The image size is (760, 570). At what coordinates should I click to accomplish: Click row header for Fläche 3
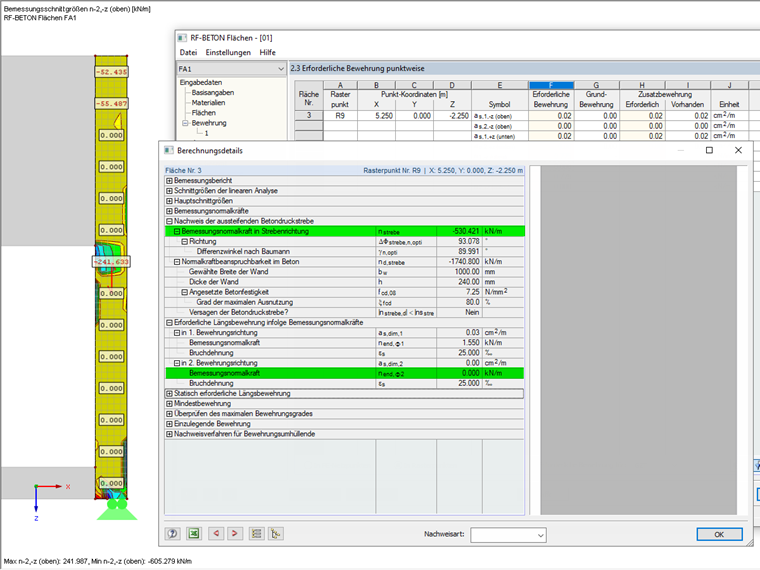pos(309,116)
